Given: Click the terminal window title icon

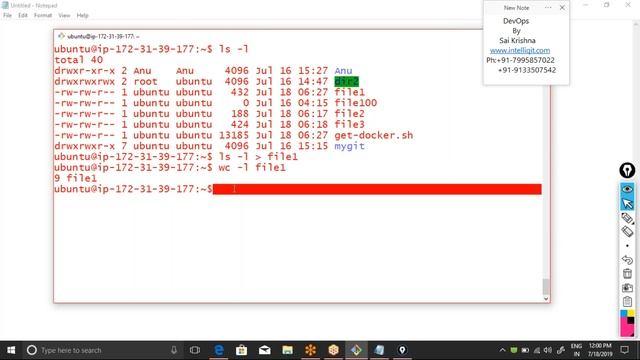Looking at the screenshot, I should pyautogui.click(x=61, y=36).
